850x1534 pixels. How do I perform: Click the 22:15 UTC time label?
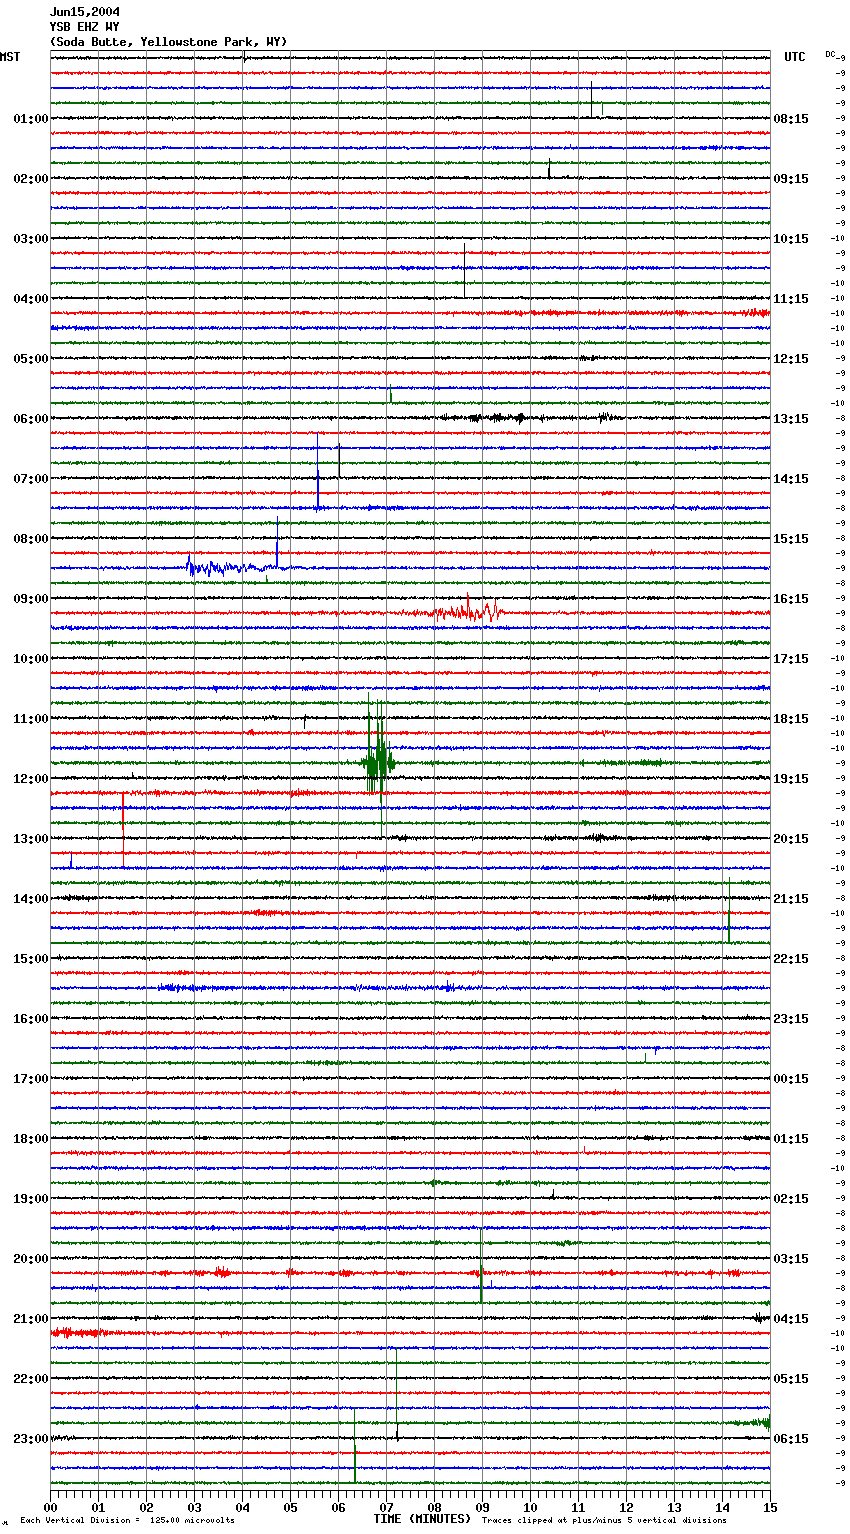[x=791, y=959]
